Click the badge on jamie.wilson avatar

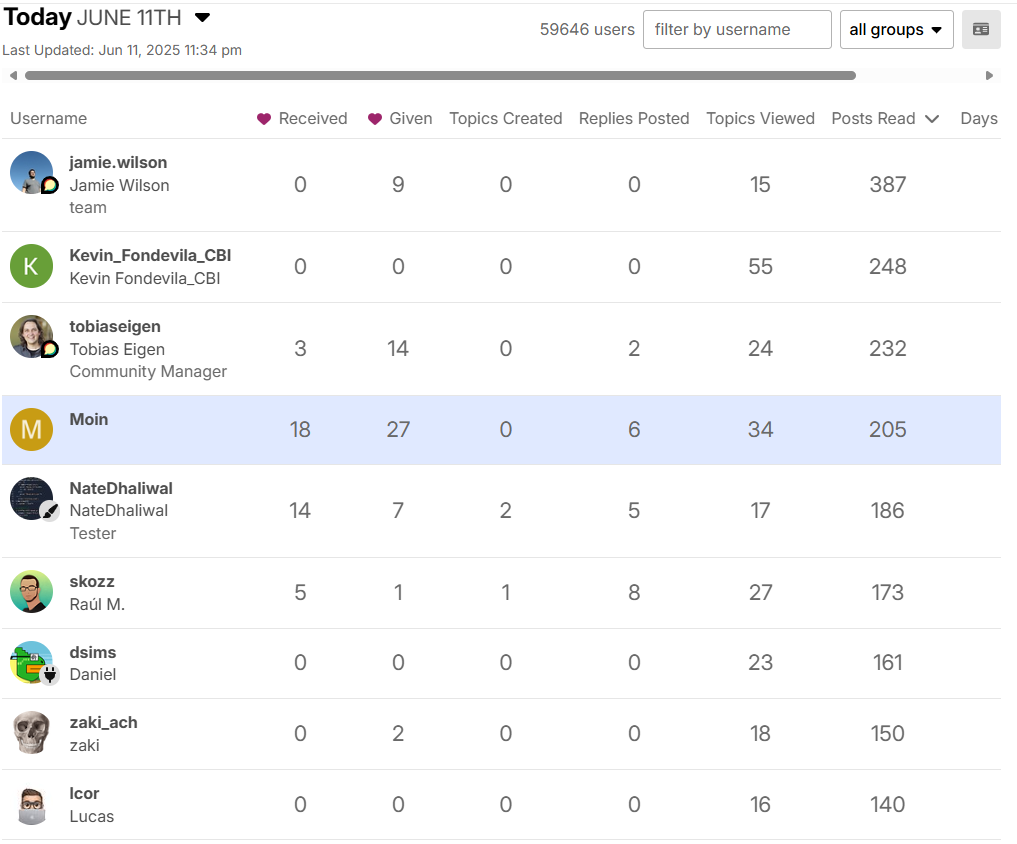(50, 186)
